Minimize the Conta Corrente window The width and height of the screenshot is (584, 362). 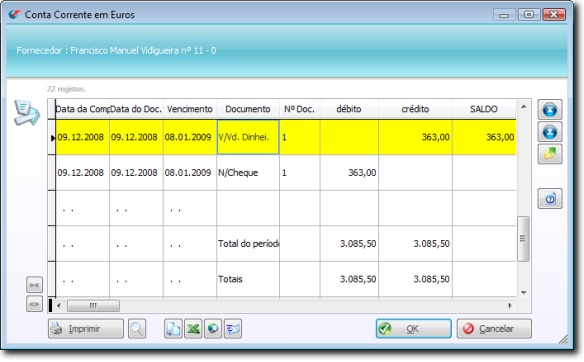pyautogui.click(x=504, y=15)
